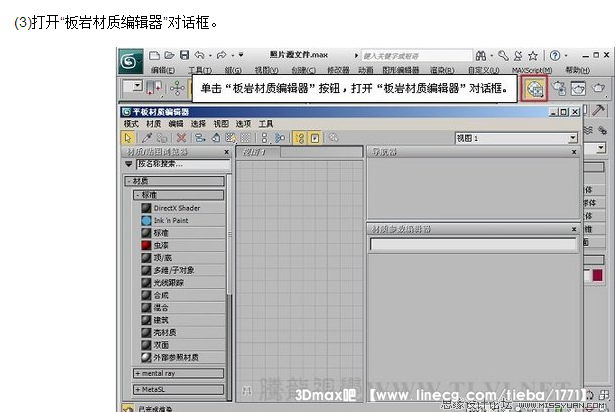Click the hammer Utilities tab icon
The width and height of the screenshot is (616, 412).
tap(598, 110)
